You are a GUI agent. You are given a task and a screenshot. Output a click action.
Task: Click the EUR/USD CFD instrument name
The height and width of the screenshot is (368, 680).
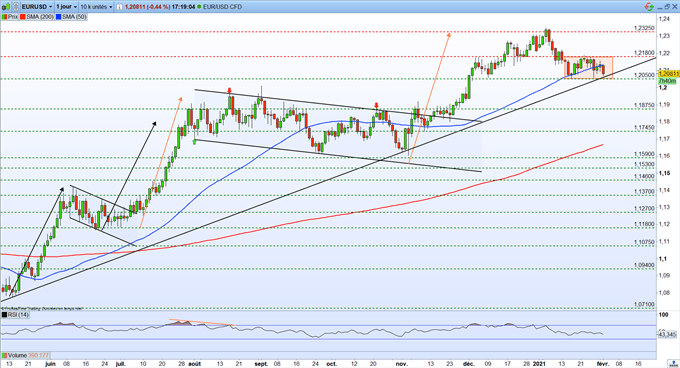pos(222,7)
